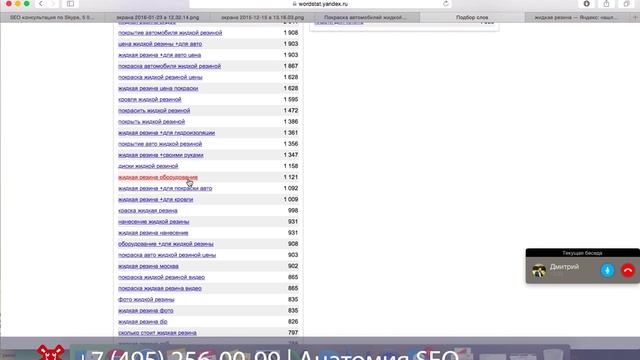The image size is (640, 360).
Task: Open 'кровля жидкой резиной' query
Action: point(150,99)
